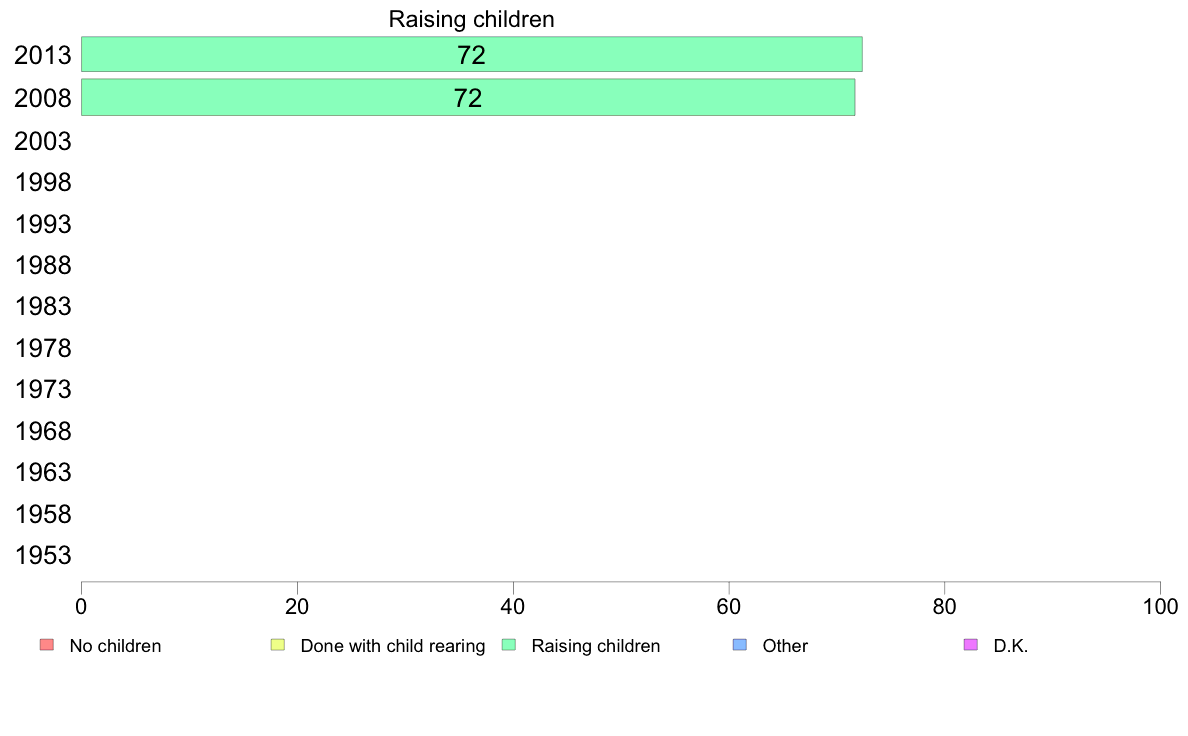Select the blue Other legend swatch
Screen dimensions: 1188x736
pyautogui.click(x=740, y=645)
